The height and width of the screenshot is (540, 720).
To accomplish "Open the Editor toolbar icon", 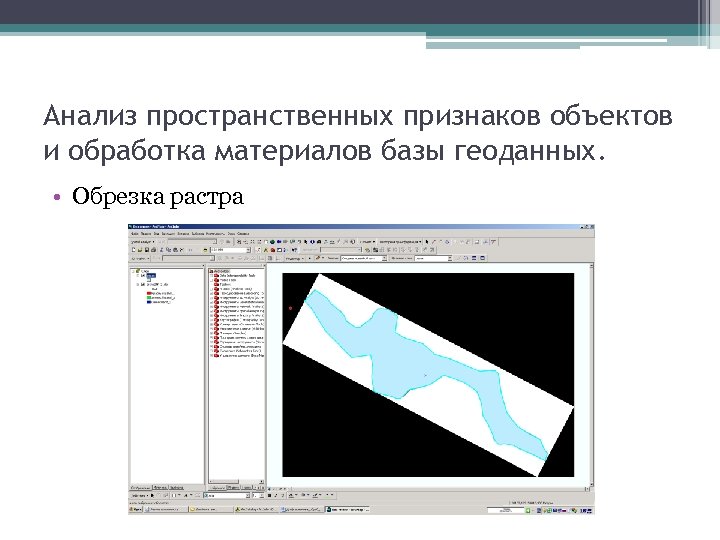I will (258, 250).
